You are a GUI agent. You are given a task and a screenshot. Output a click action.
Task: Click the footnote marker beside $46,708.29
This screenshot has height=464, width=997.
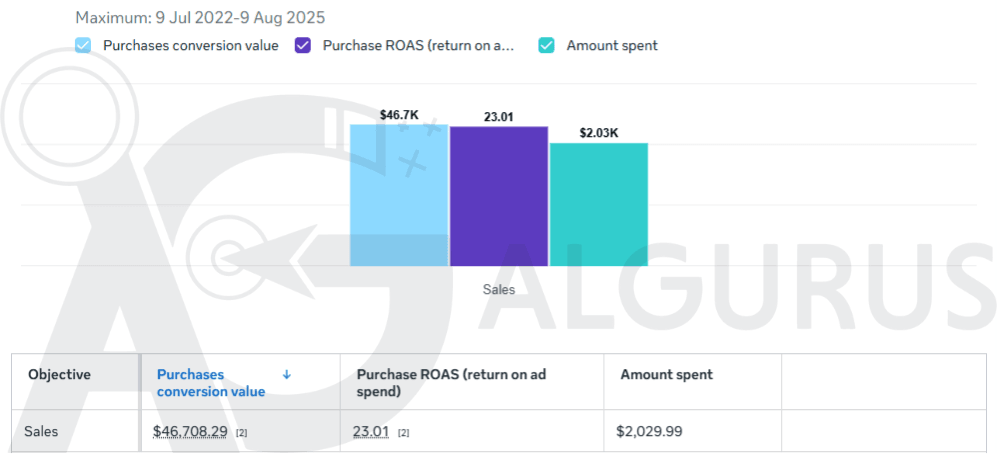point(242,433)
